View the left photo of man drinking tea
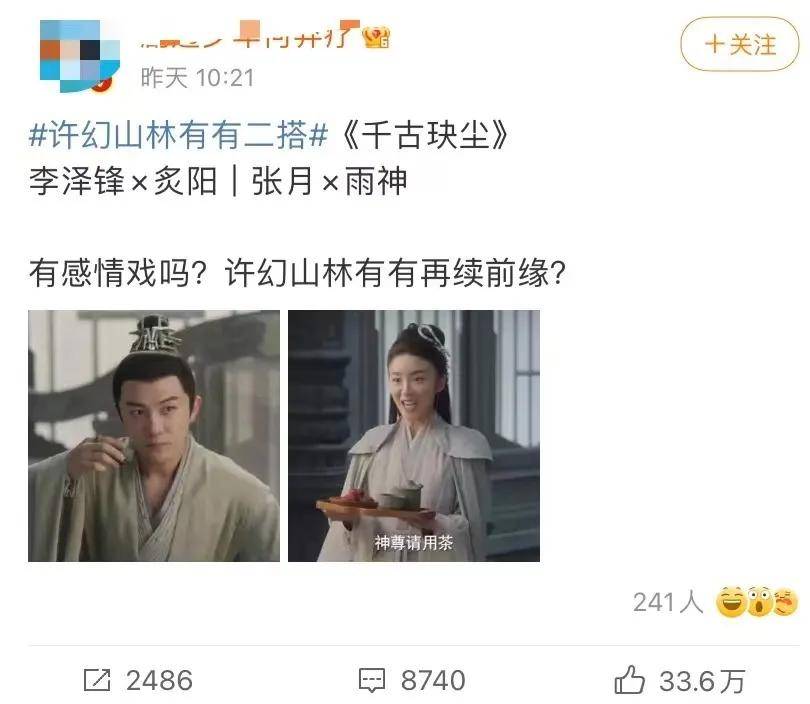The image size is (810, 704). pos(154,436)
